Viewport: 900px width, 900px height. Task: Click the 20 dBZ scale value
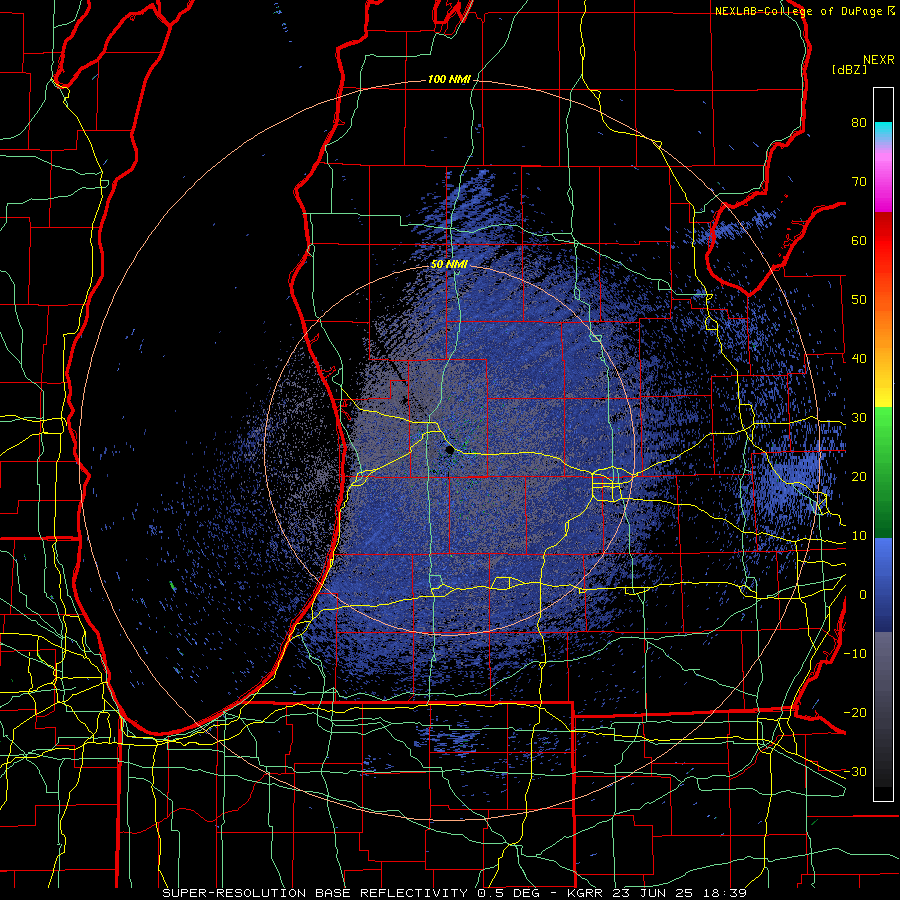(859, 477)
